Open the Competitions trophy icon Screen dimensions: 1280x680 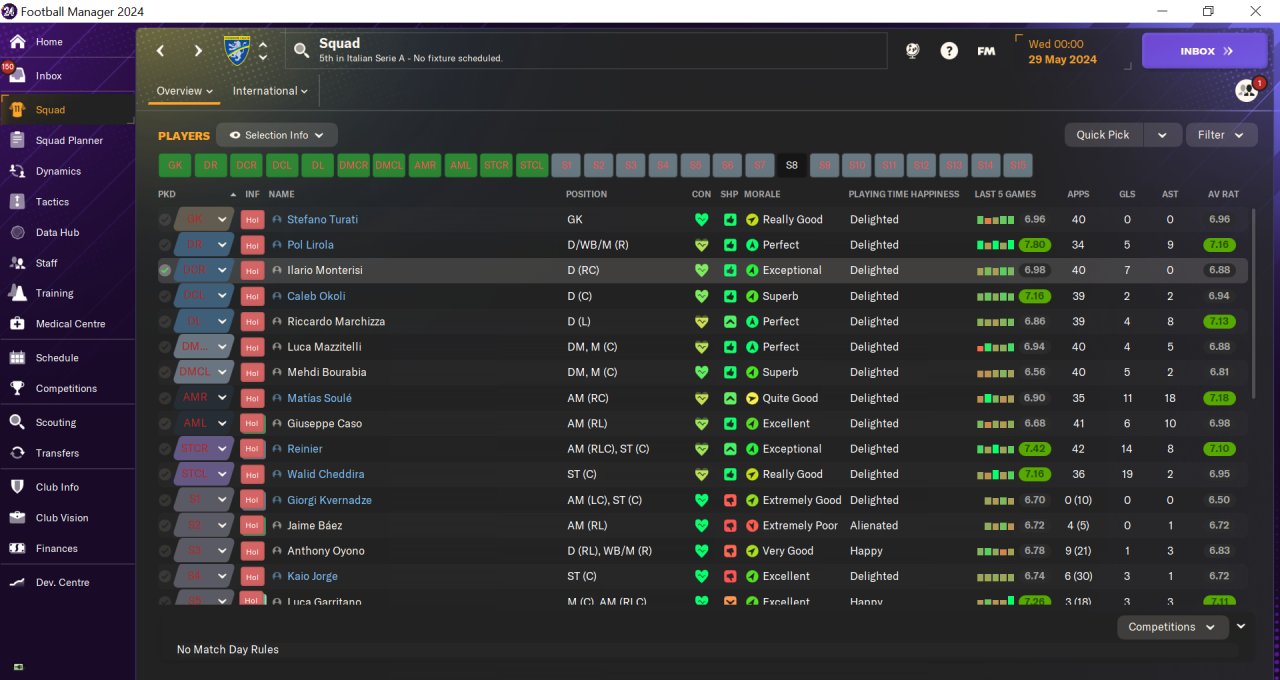17,388
